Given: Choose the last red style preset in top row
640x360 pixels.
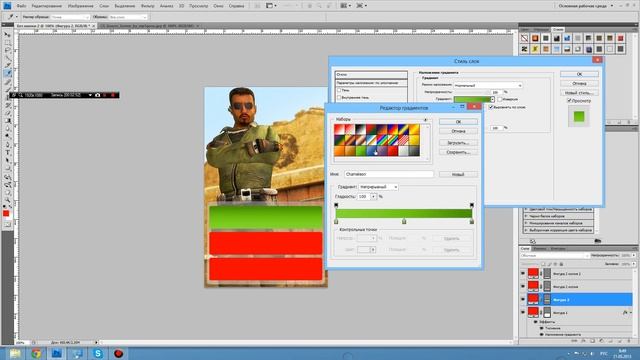Looking at the screenshot, I should pos(620,38).
